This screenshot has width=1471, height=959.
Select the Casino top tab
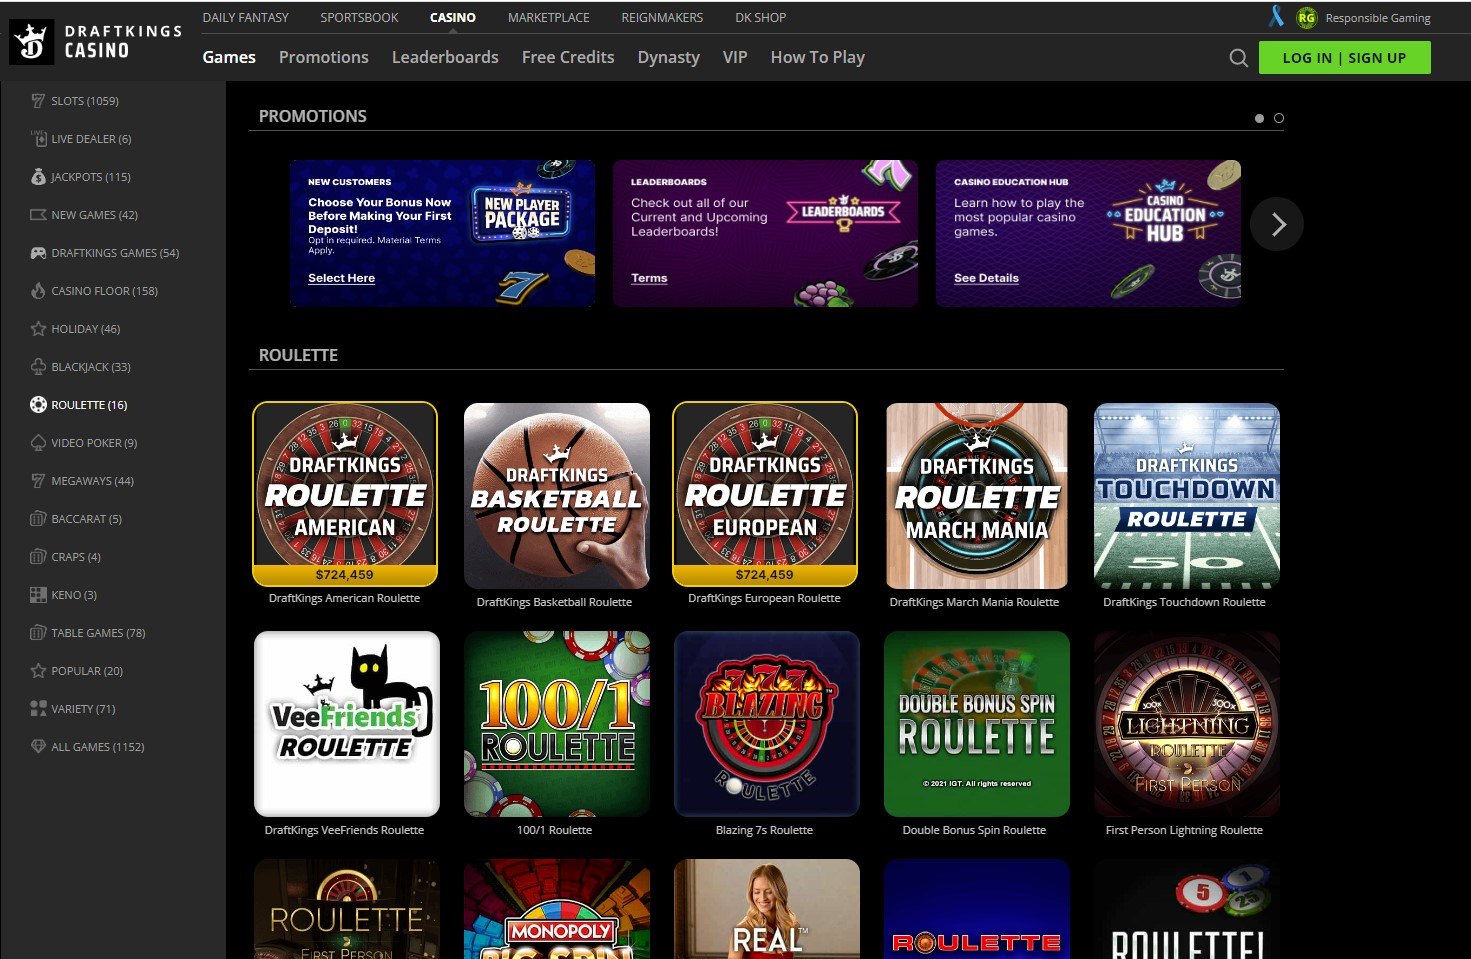[x=453, y=17]
